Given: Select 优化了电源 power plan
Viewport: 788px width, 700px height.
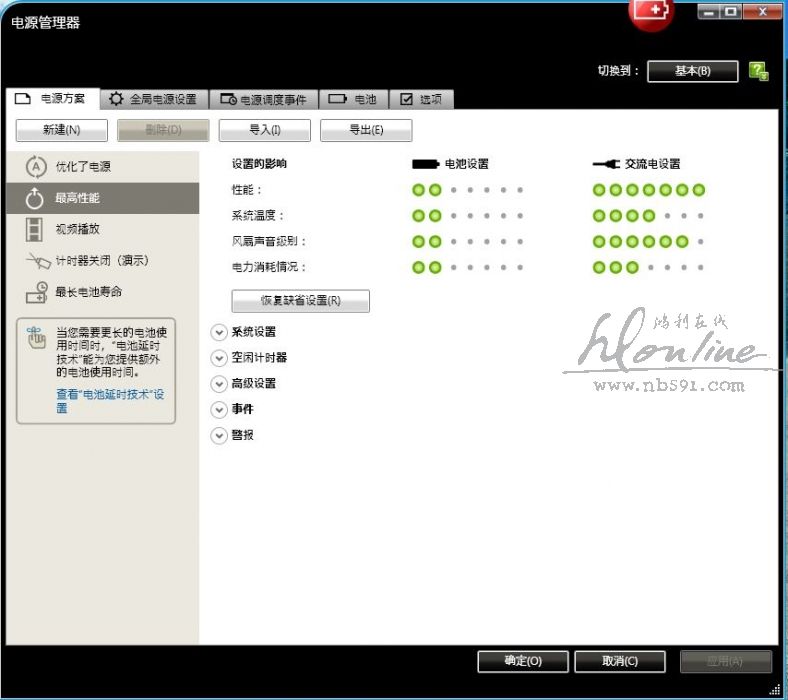Looking at the screenshot, I should [x=82, y=167].
